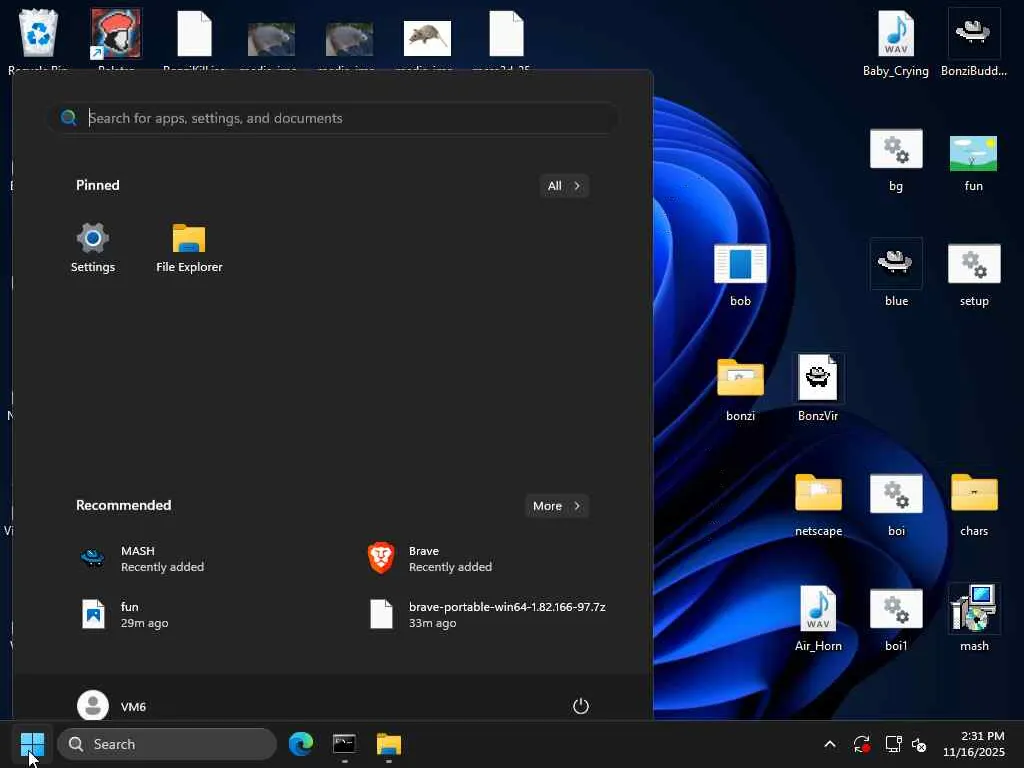Open File Explorer on the taskbar
Image resolution: width=1024 pixels, height=768 pixels.
[x=389, y=744]
